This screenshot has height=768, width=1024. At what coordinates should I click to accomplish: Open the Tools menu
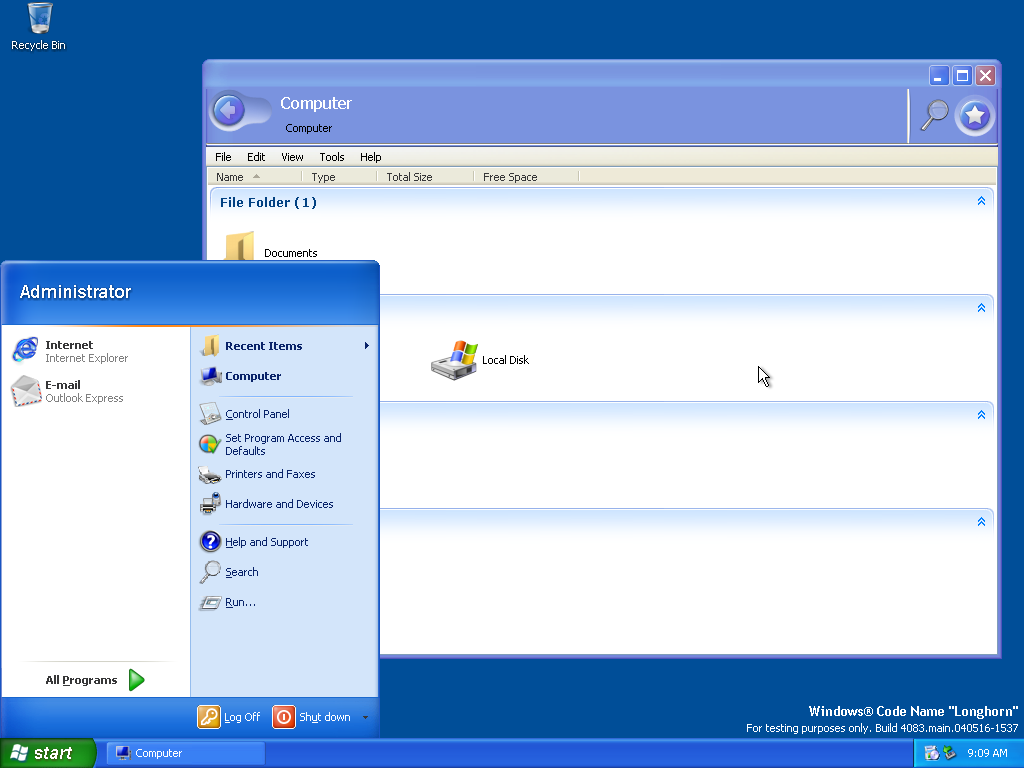click(332, 157)
